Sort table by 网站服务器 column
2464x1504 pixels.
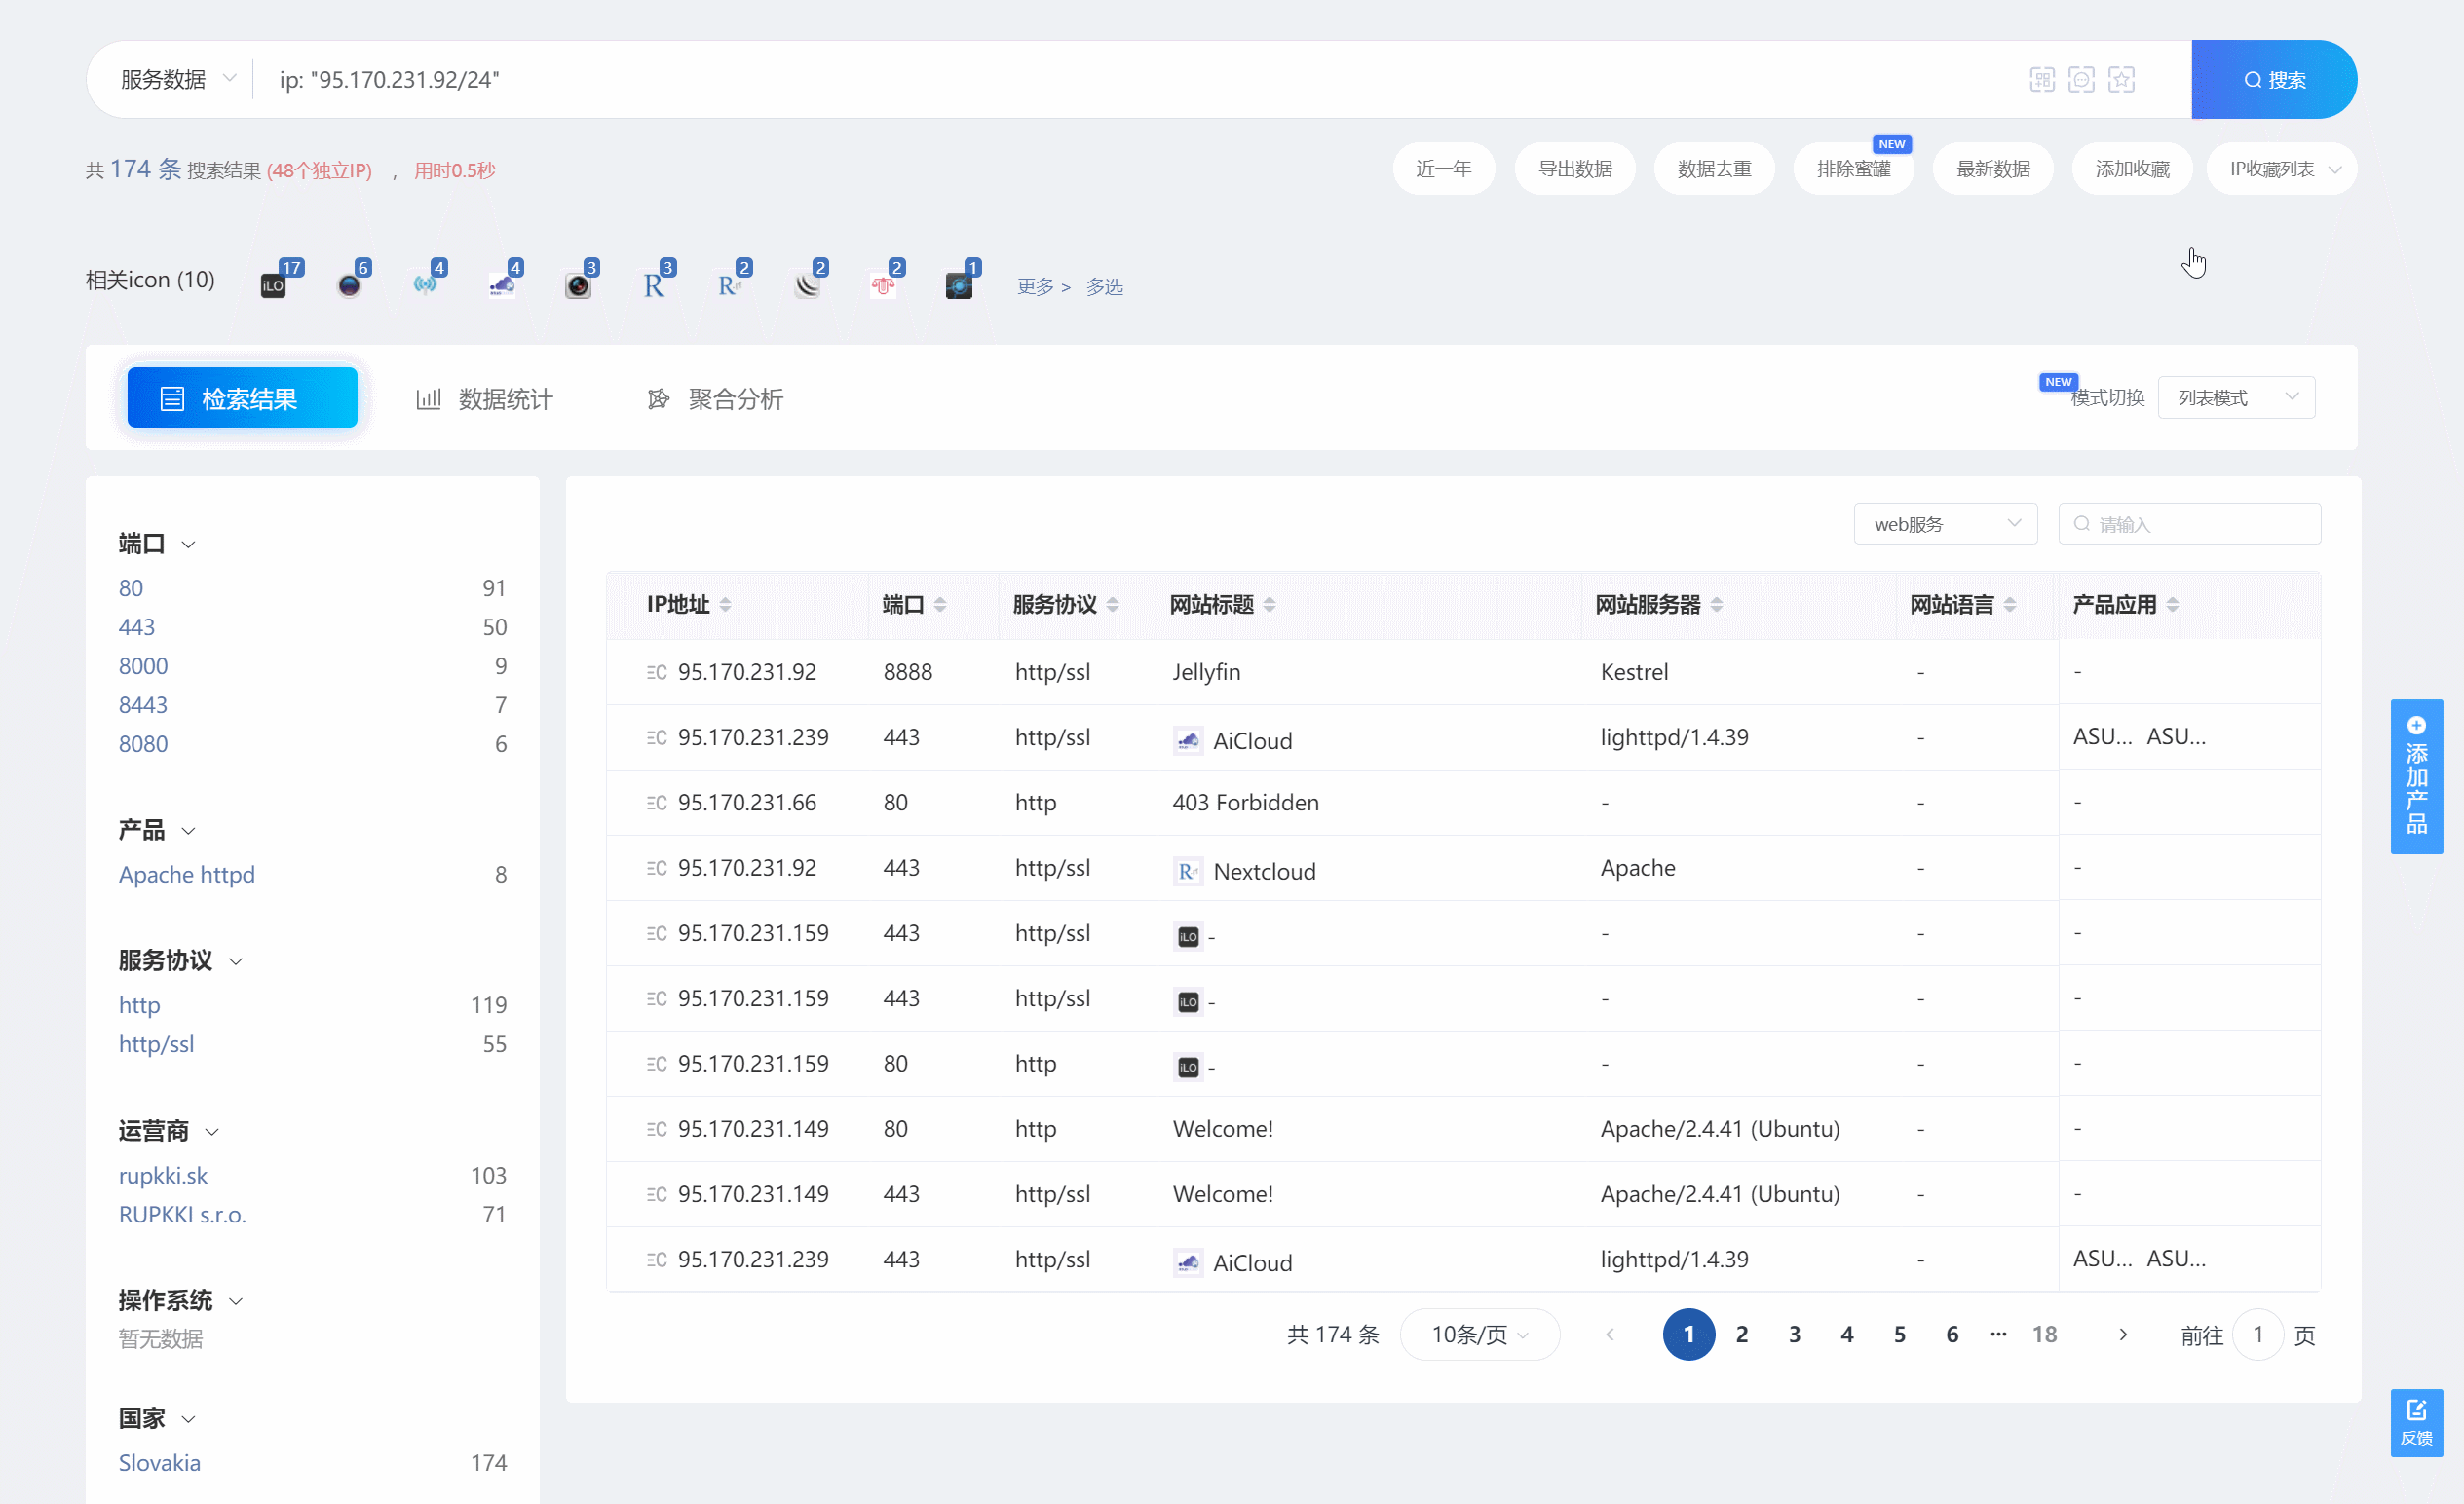1717,604
